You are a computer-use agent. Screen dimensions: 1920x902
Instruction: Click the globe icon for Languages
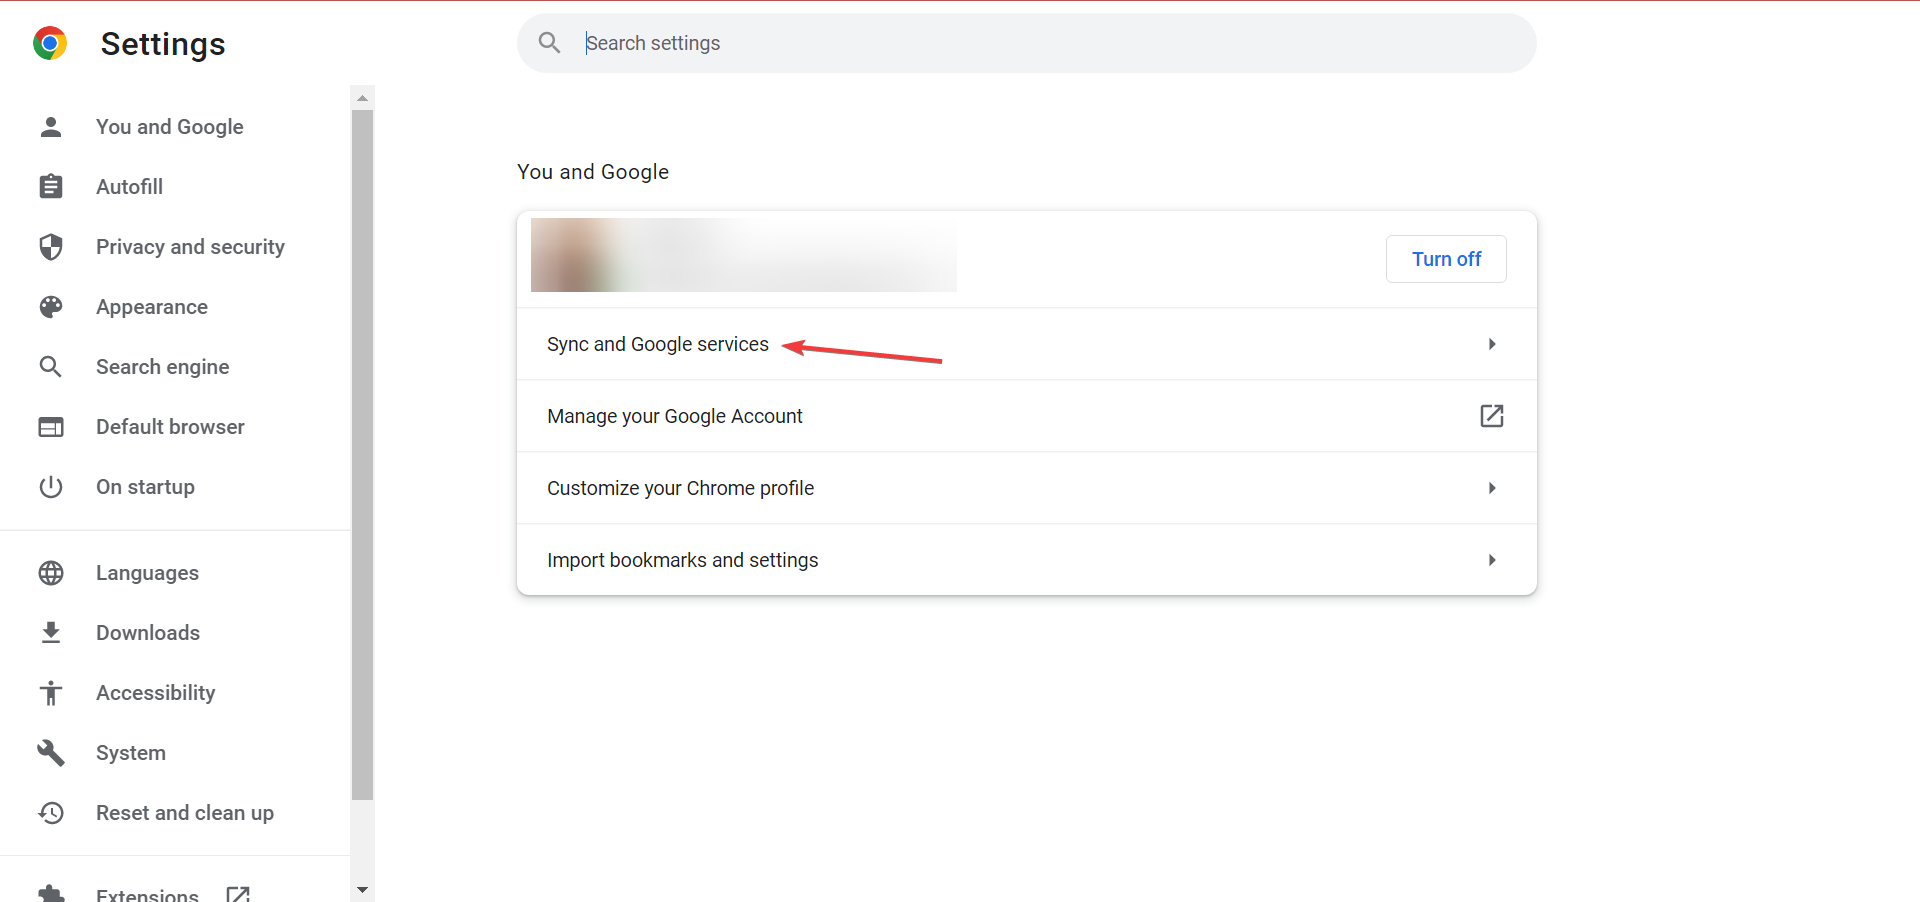[51, 573]
